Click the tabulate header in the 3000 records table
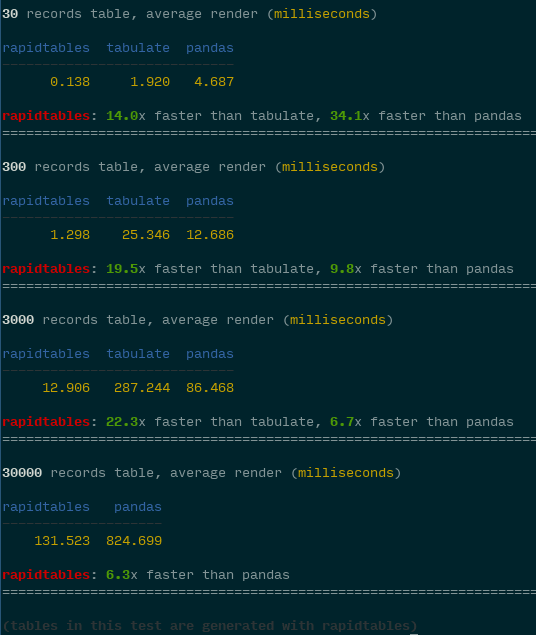This screenshot has width=536, height=635. 138,354
